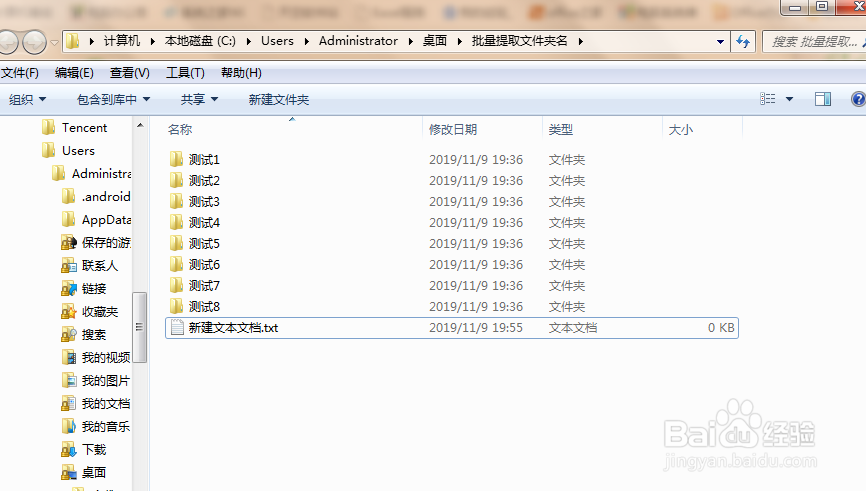Screen dimensions: 866x491
Task: Sort by the 大小 column header
Action: (680, 130)
